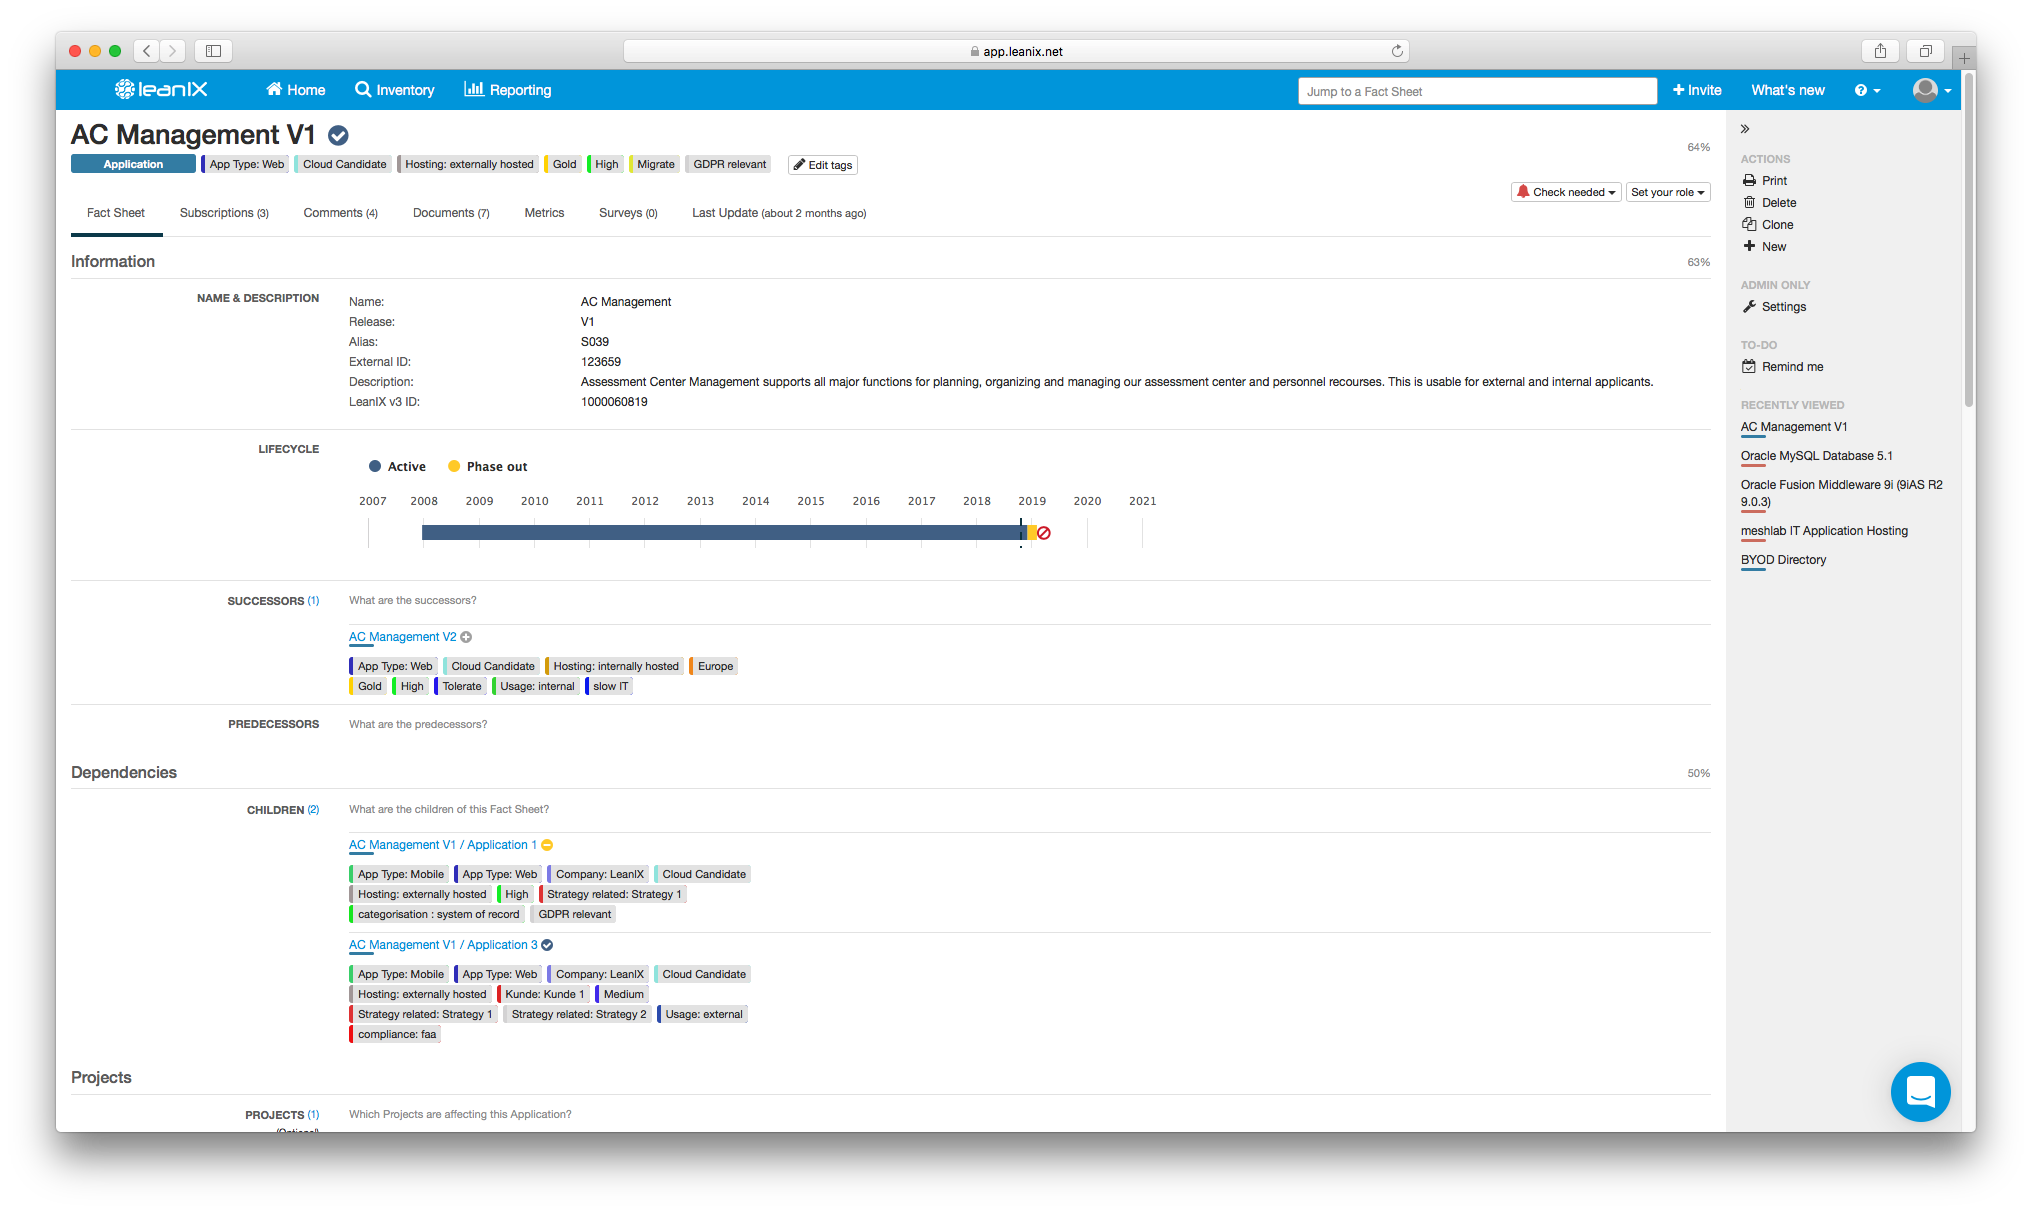
Task: Go to Home in navigation bar
Action: point(295,90)
